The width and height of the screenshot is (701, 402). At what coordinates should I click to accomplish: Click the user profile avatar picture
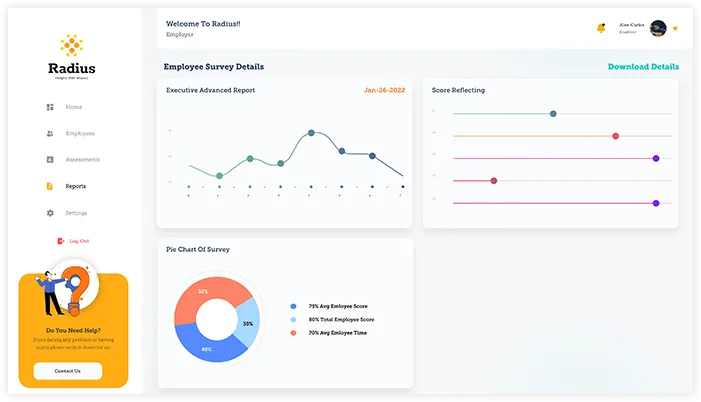click(x=658, y=28)
